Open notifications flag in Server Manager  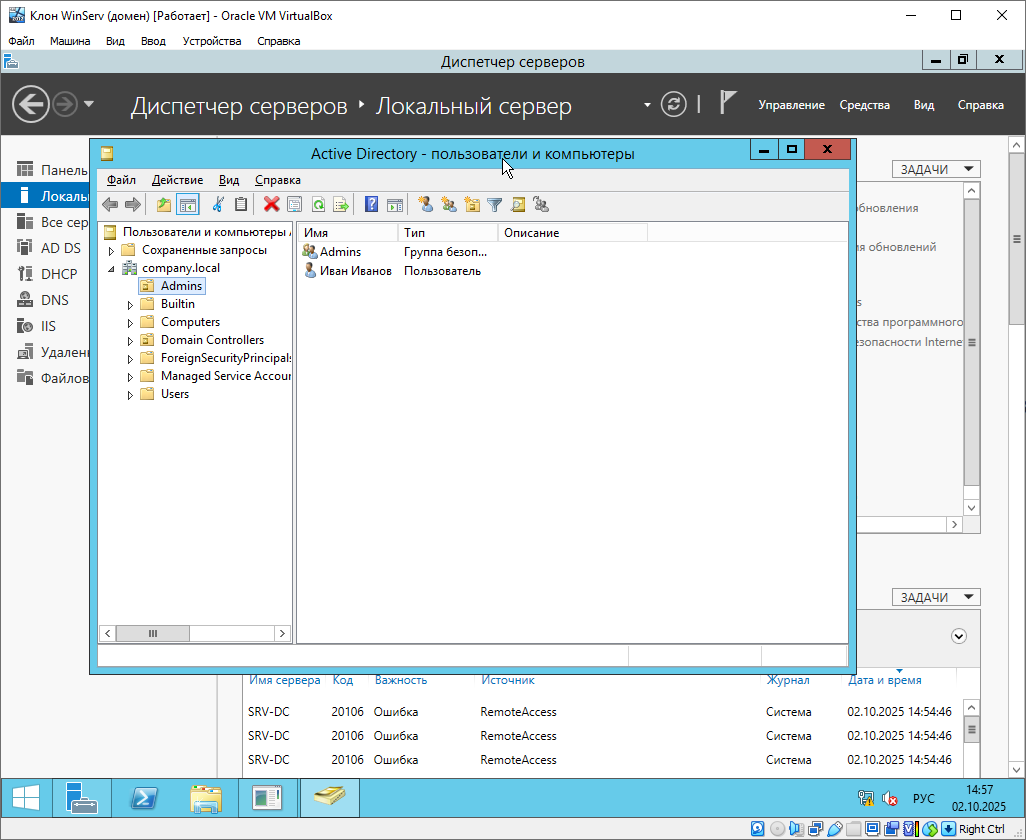(728, 103)
